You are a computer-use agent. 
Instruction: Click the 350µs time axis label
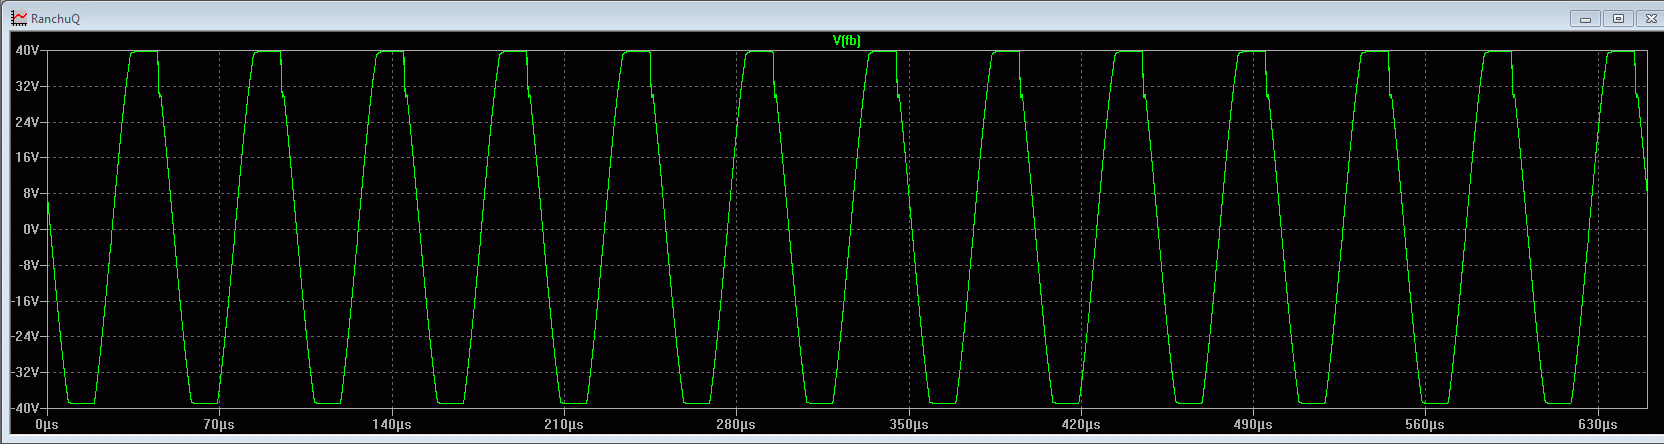click(908, 425)
